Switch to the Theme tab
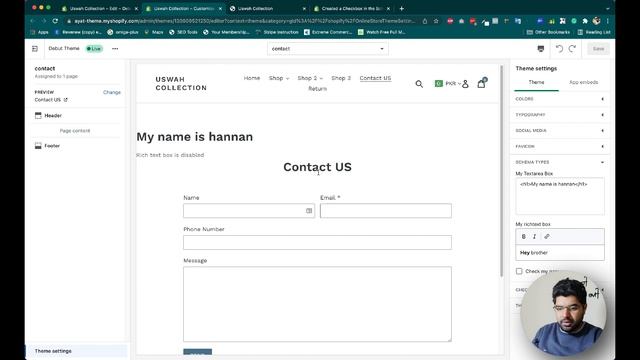The width and height of the screenshot is (640, 360). click(x=536, y=82)
